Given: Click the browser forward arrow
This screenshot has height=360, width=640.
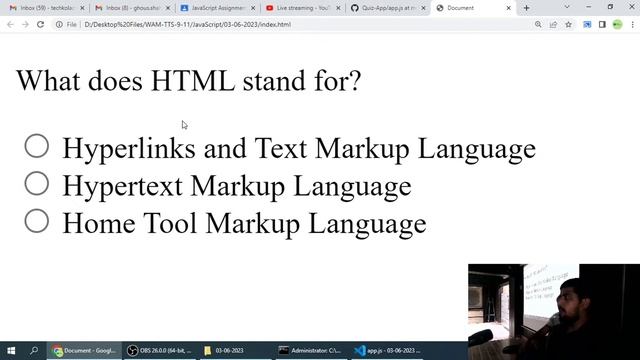Looking at the screenshot, I should point(25,24).
